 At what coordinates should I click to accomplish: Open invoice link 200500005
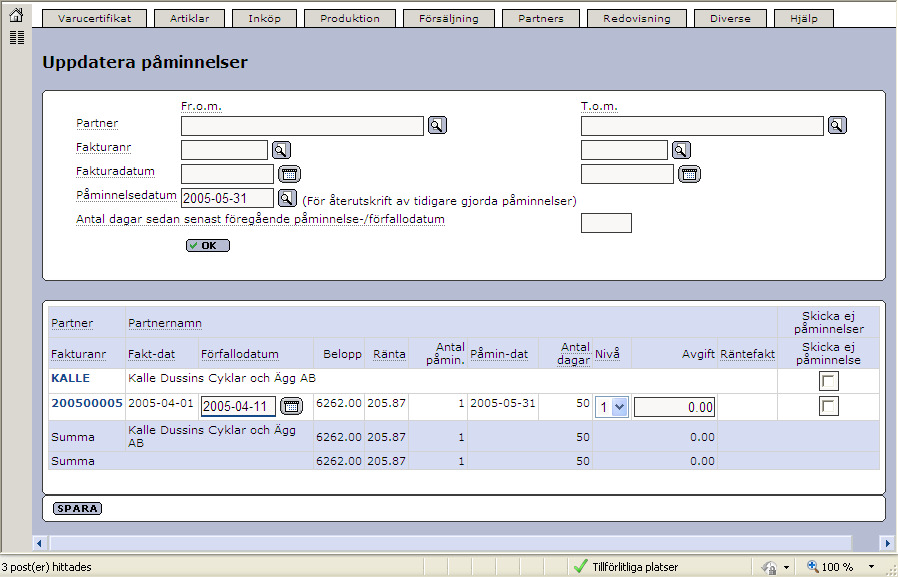pyautogui.click(x=87, y=403)
